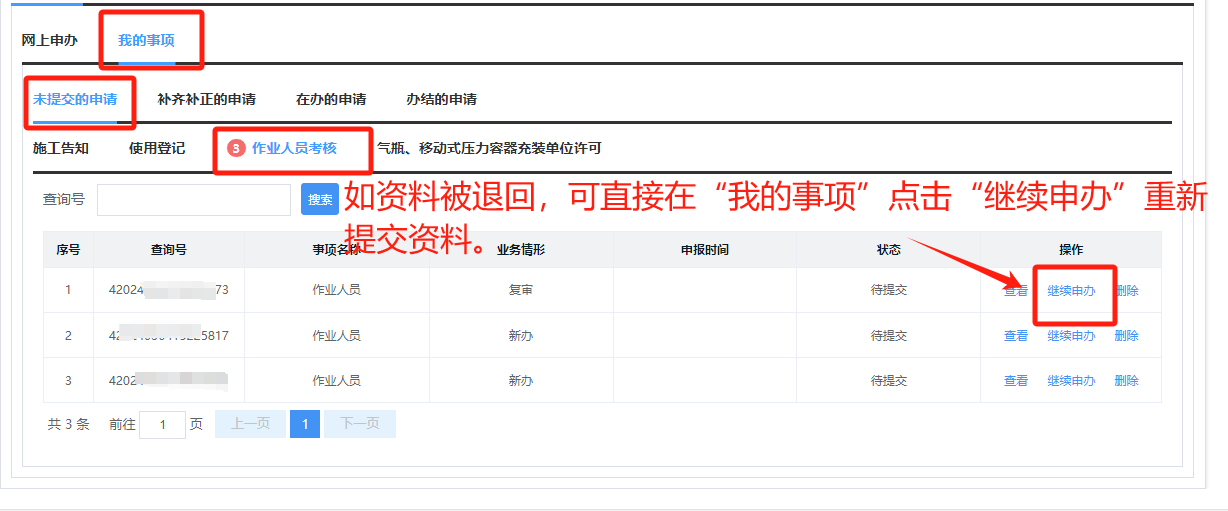Switch to the 网上申办 tab

tap(49, 41)
